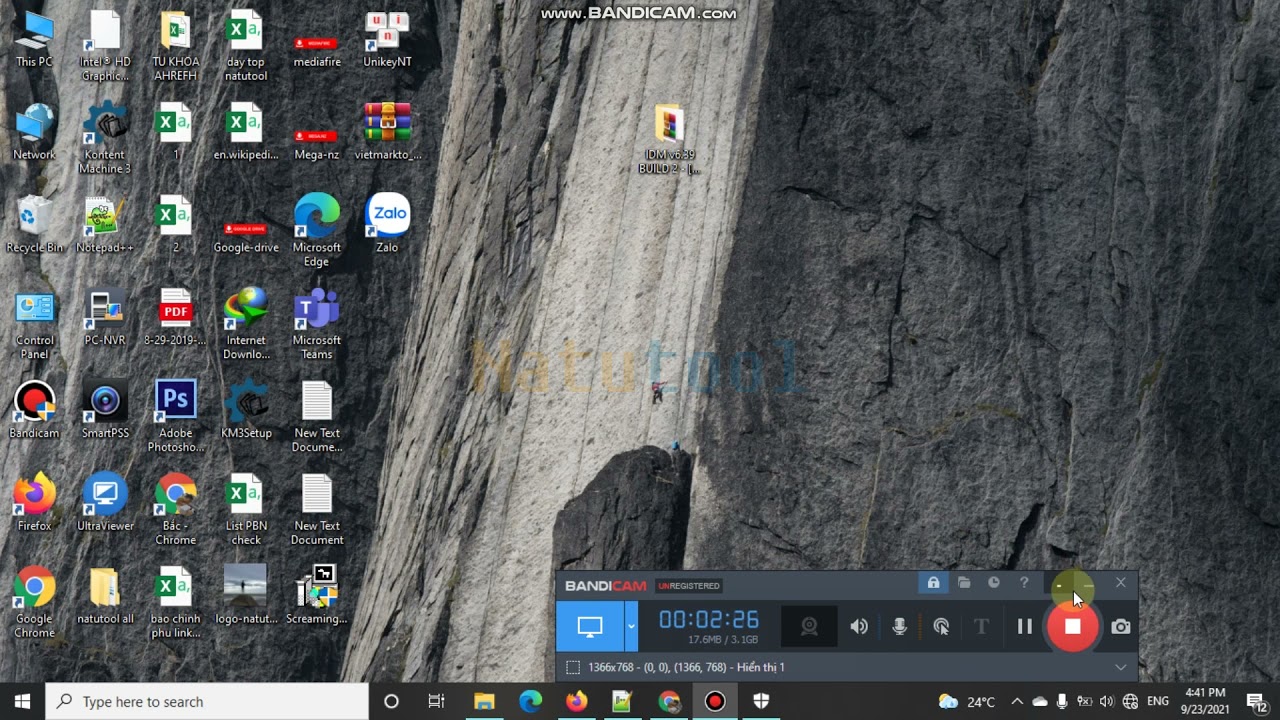Screen dimensions: 1280x720
Task: Toggle Bandicam text overlay tool
Action: [x=981, y=627]
